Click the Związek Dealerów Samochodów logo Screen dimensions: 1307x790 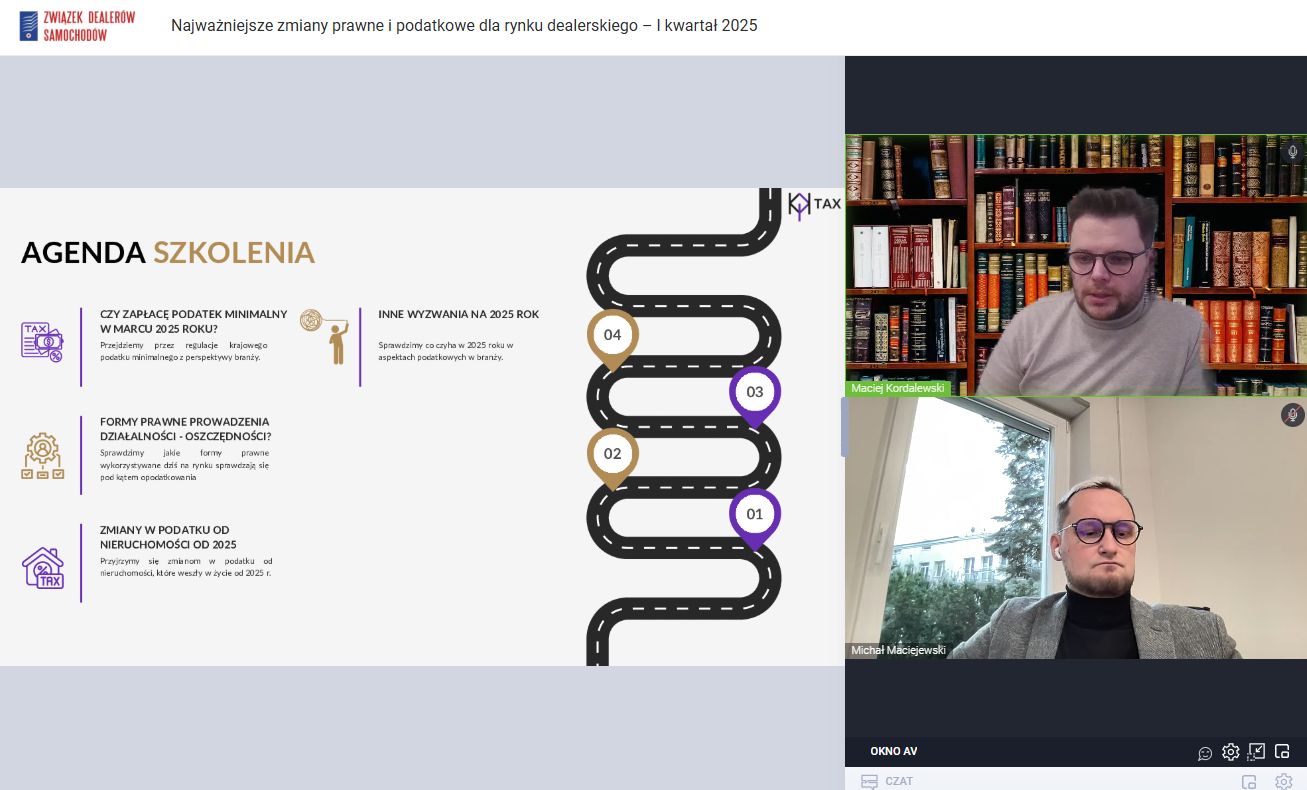coord(78,26)
